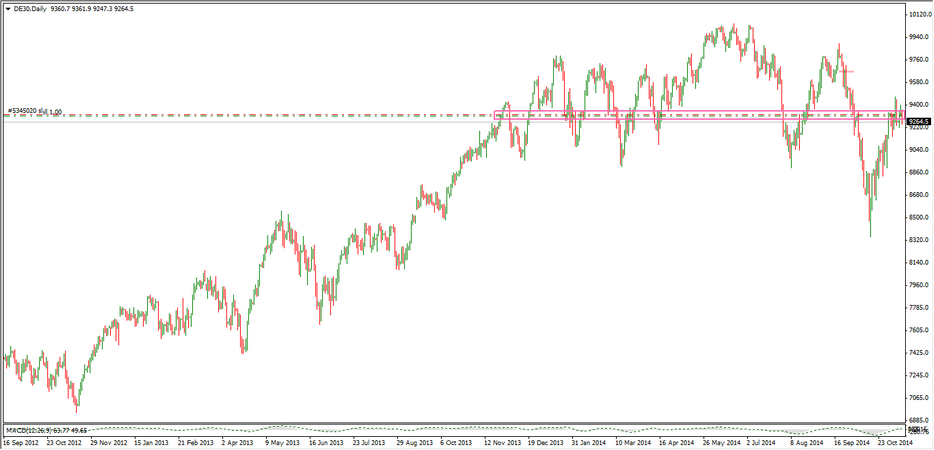Viewport: 934px width, 450px height.
Task: Click the 9 May 2013 date on the time axis
Action: coord(286,441)
